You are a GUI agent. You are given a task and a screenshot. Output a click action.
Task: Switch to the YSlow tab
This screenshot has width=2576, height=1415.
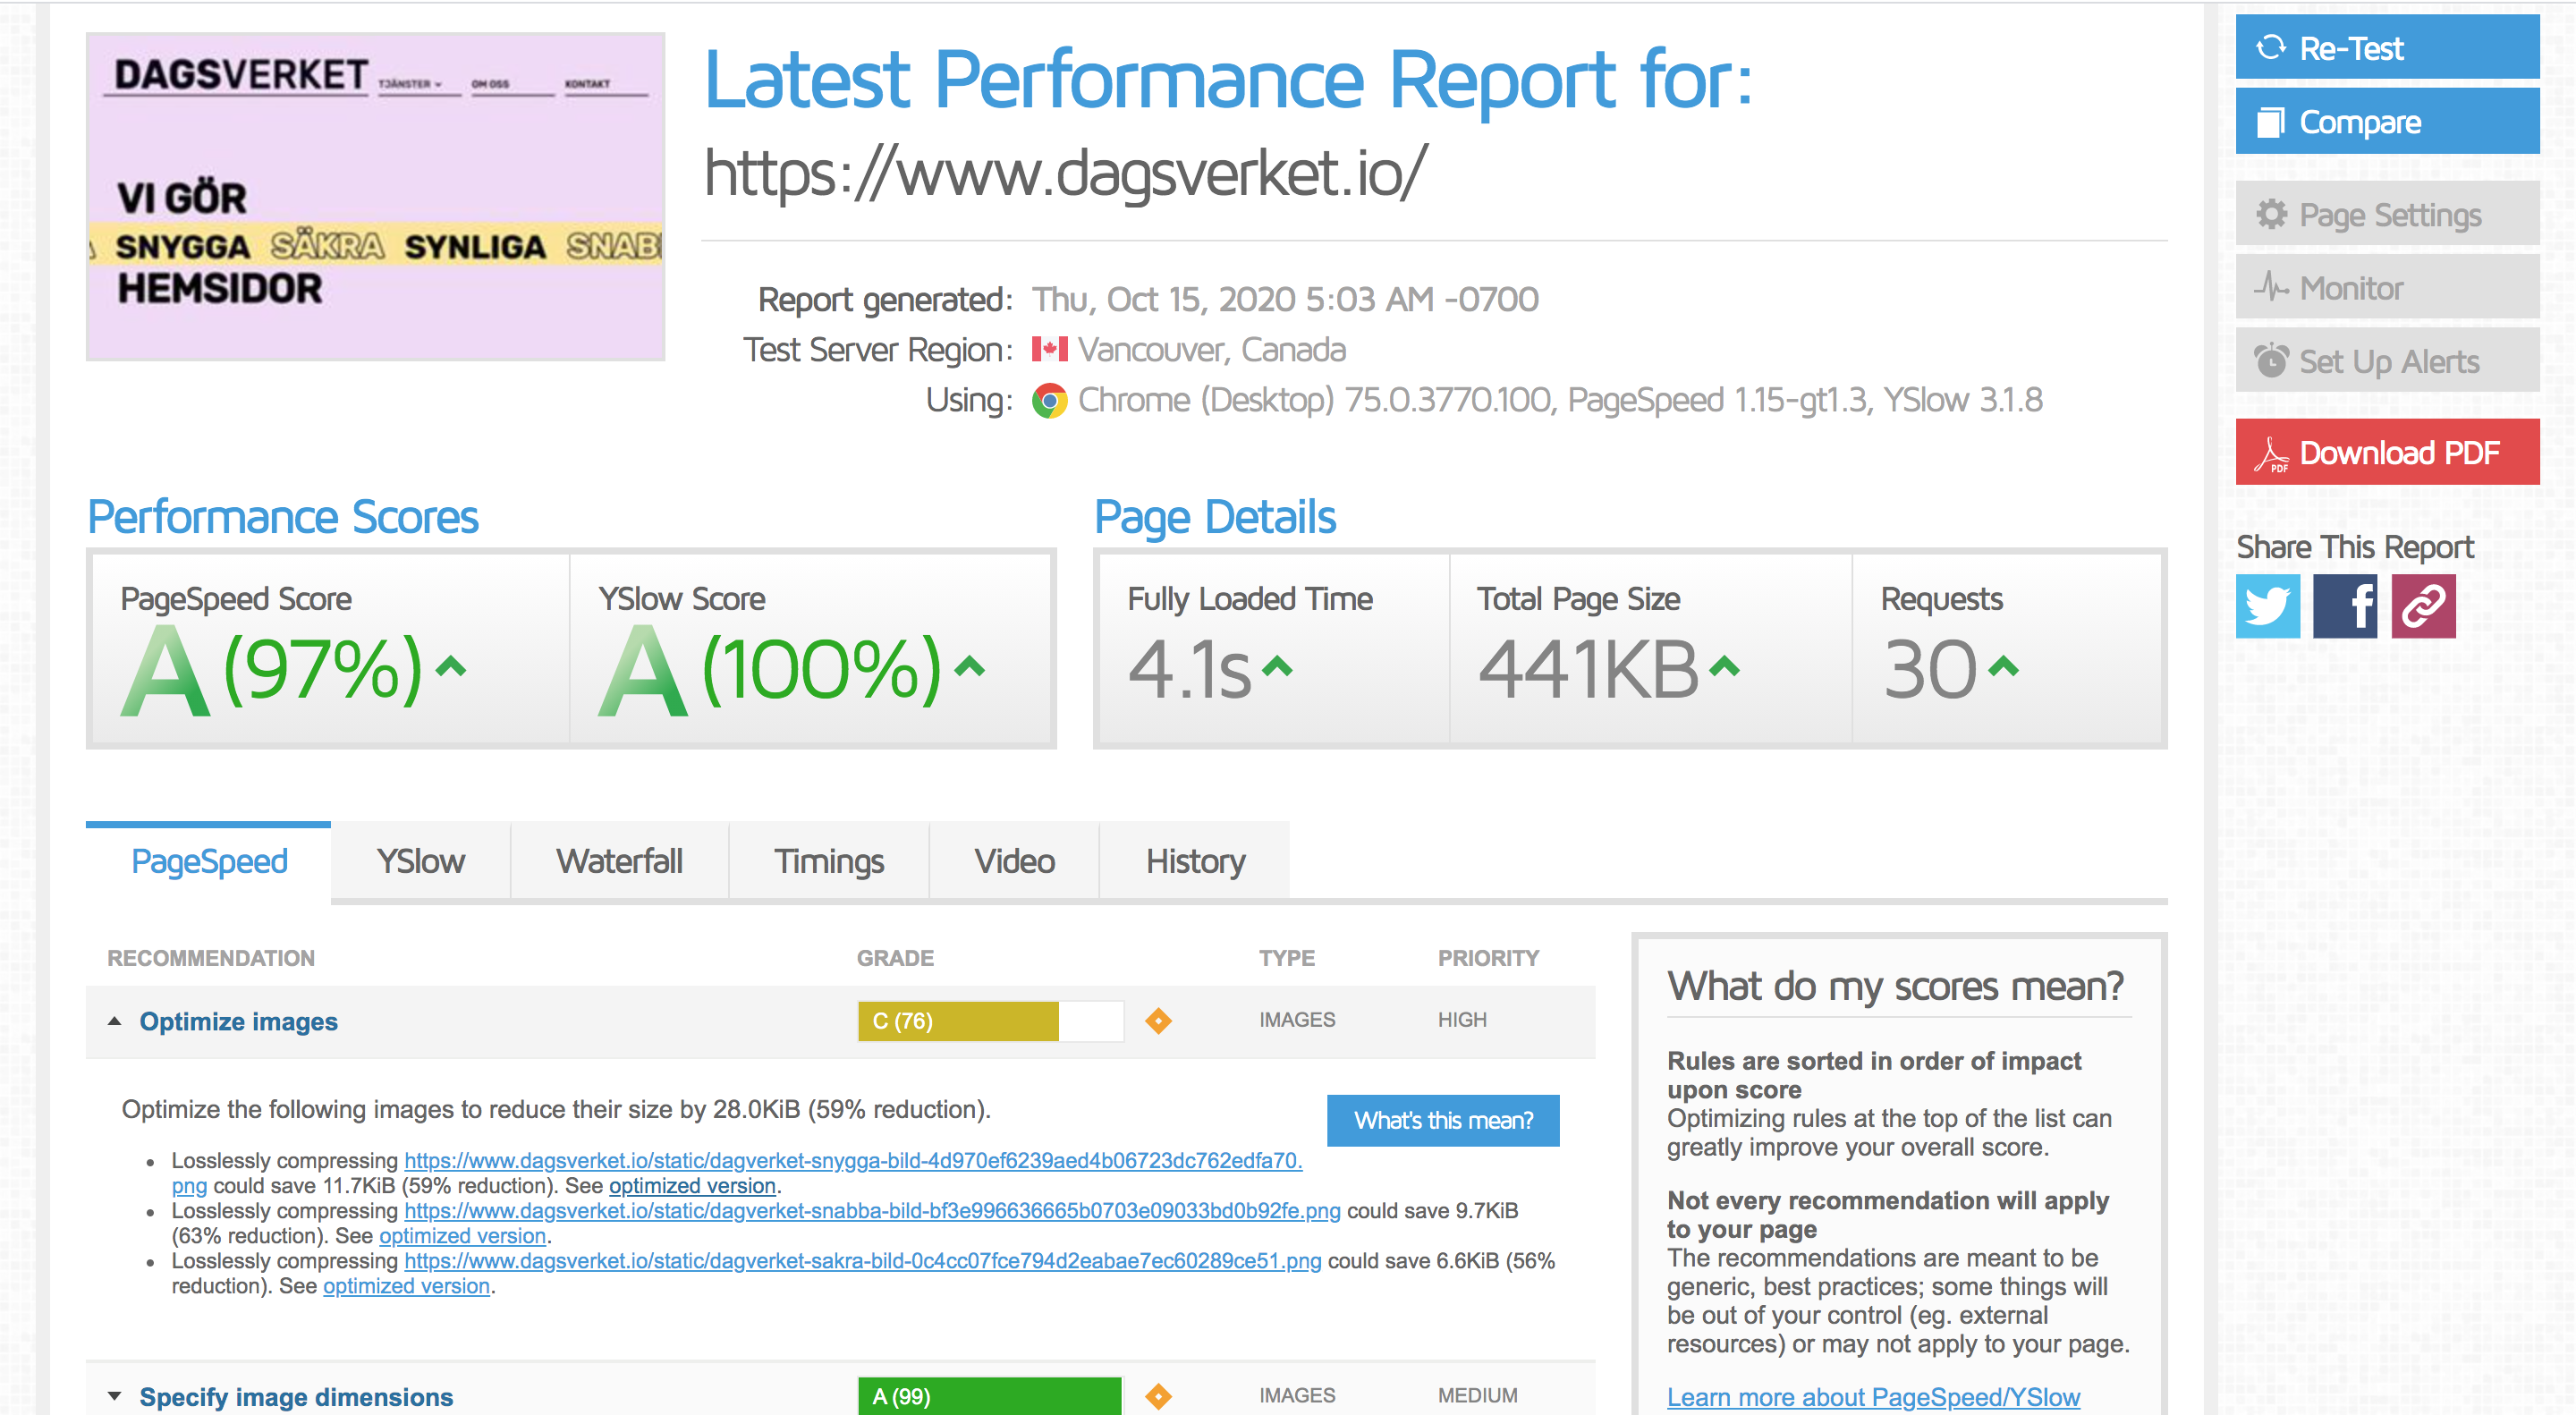click(x=420, y=861)
